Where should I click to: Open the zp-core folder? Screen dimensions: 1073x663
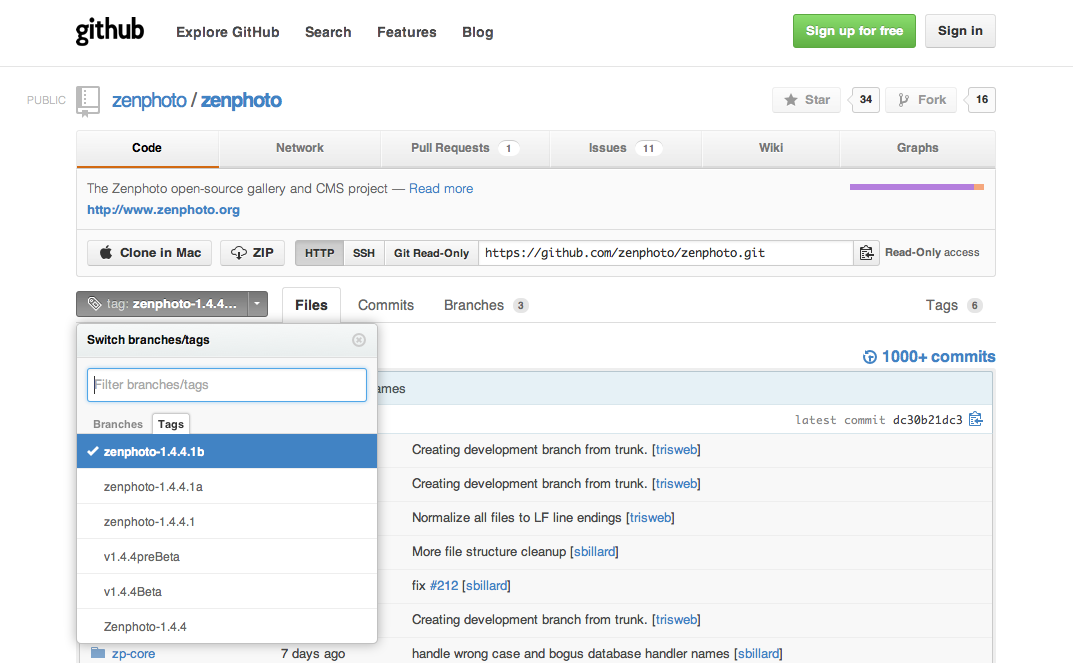(132, 654)
